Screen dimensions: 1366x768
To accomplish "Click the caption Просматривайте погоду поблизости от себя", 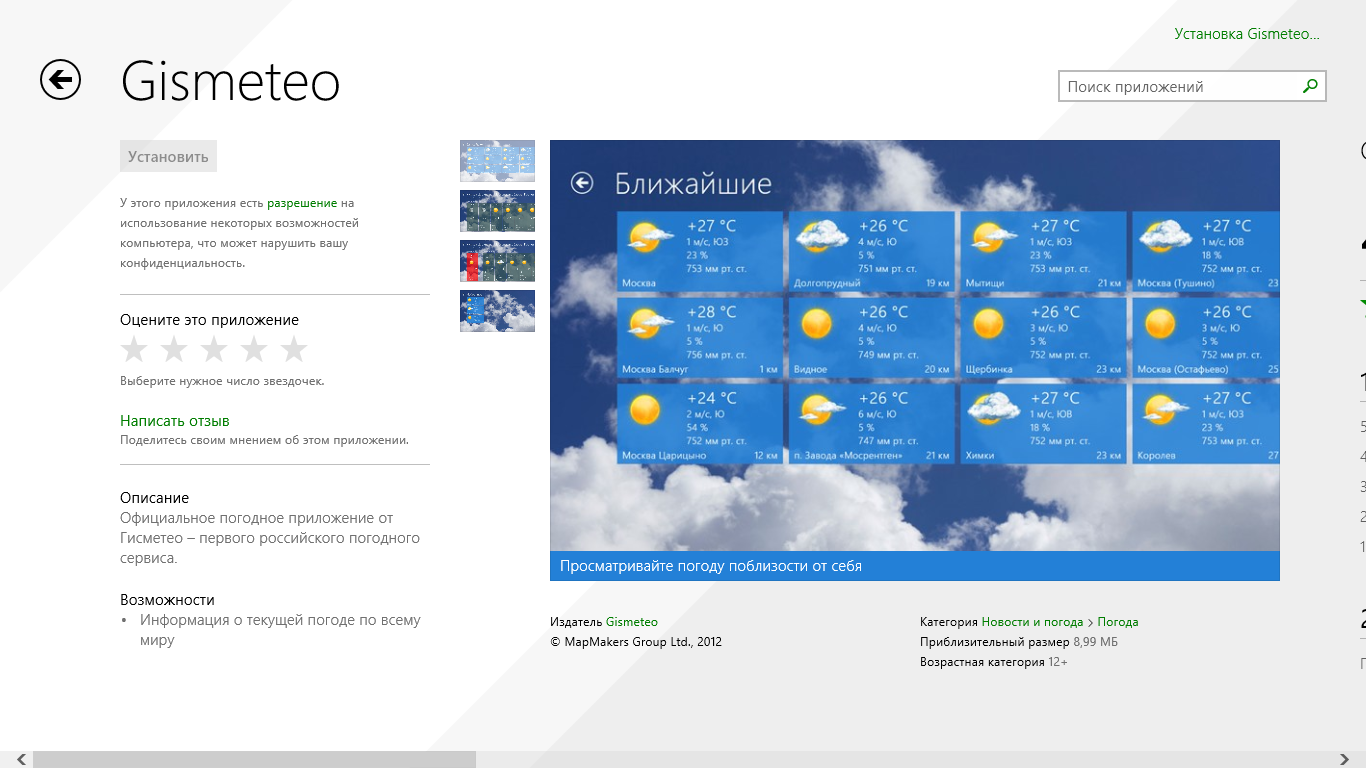I will 711,566.
